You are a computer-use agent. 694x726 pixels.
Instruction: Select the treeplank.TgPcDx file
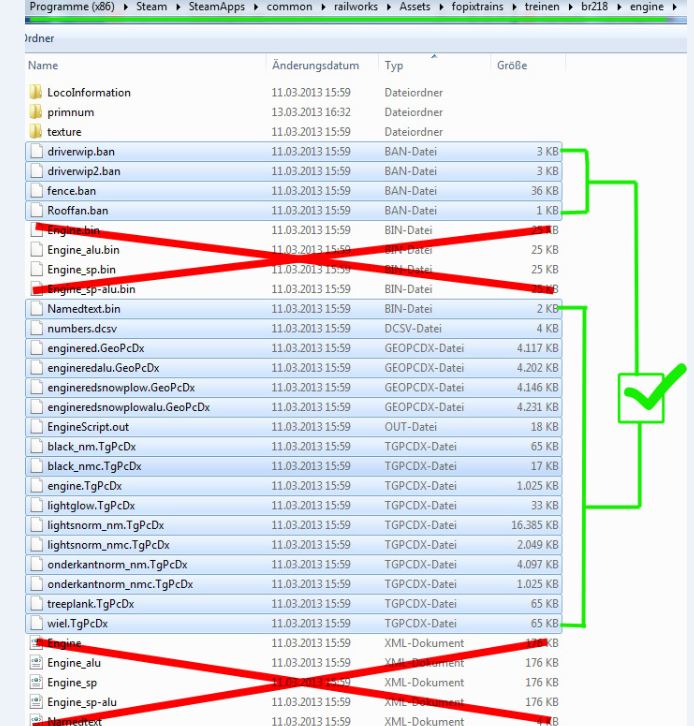pos(294,604)
